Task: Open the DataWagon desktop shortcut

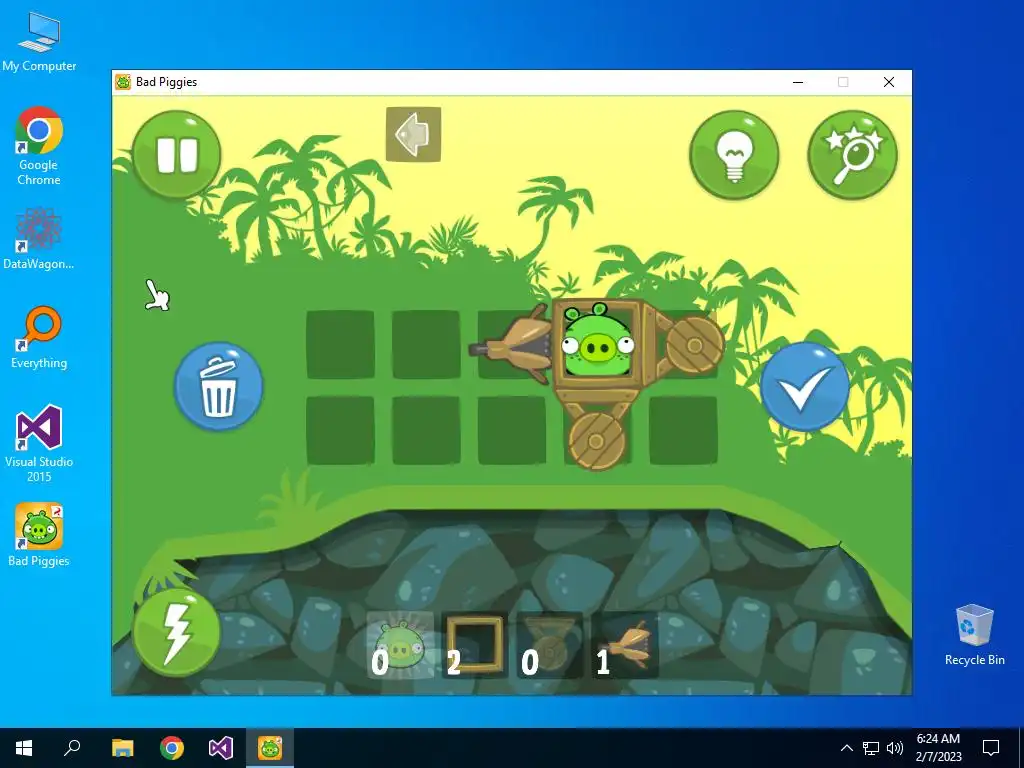Action: pos(39,238)
